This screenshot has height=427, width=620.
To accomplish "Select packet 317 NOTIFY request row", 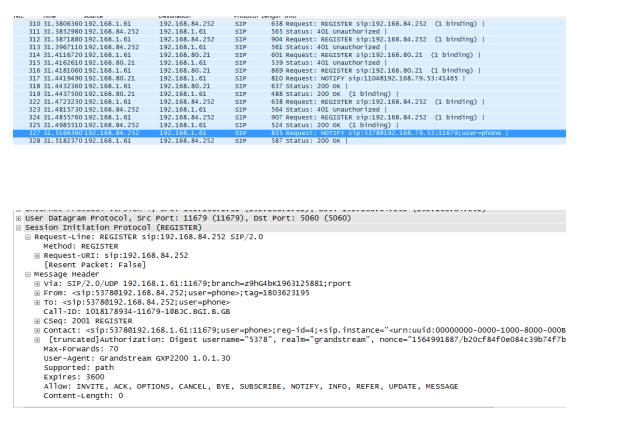I will tap(289, 78).
